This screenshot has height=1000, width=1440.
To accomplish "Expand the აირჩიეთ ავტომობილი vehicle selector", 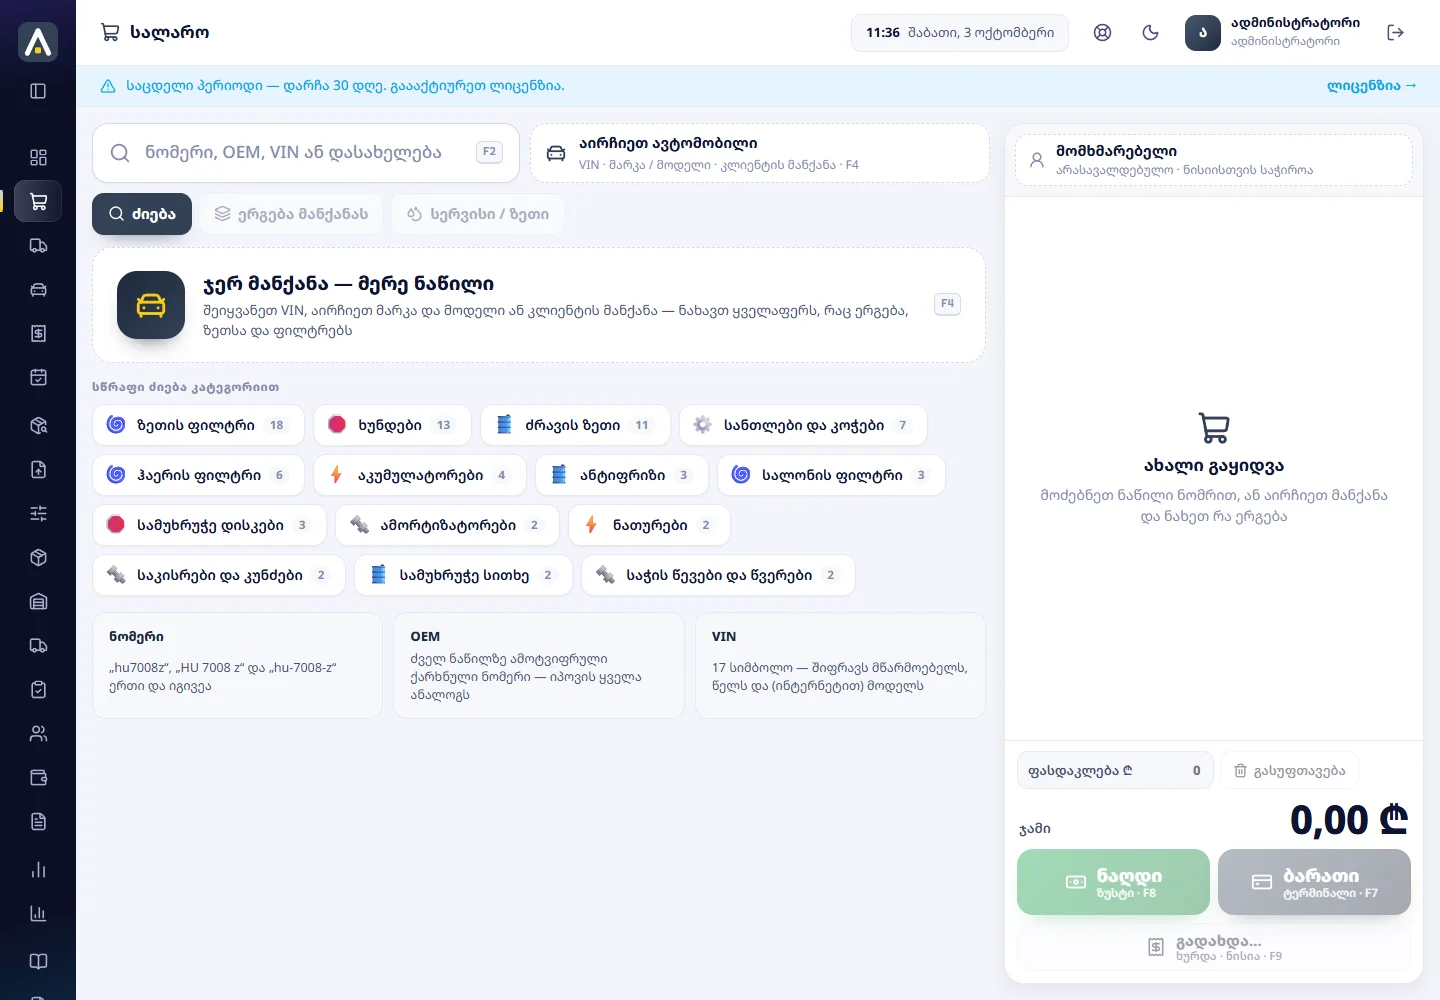I will 760,153.
